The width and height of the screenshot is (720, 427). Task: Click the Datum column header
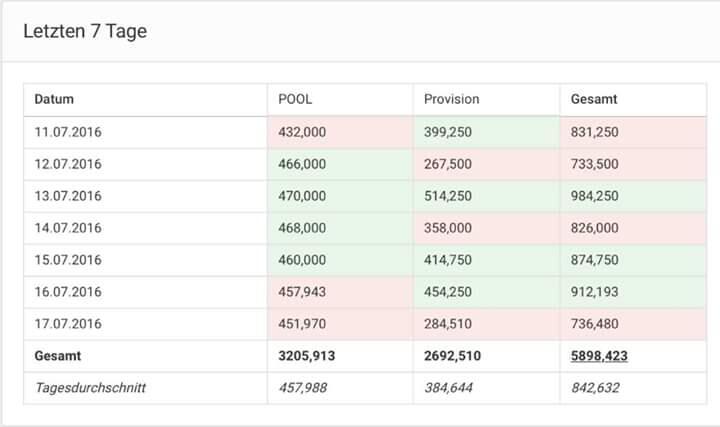click(54, 99)
